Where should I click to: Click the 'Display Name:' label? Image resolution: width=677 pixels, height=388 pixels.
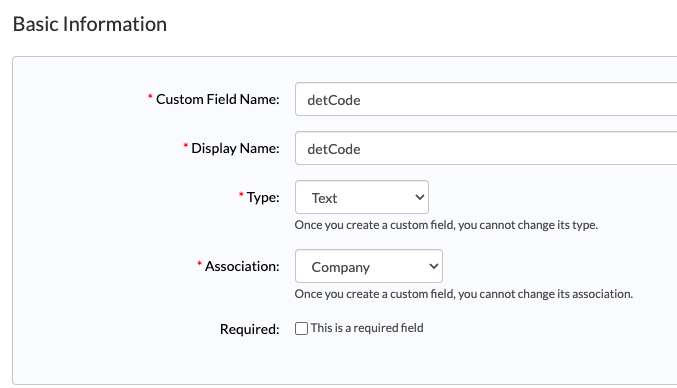point(235,148)
